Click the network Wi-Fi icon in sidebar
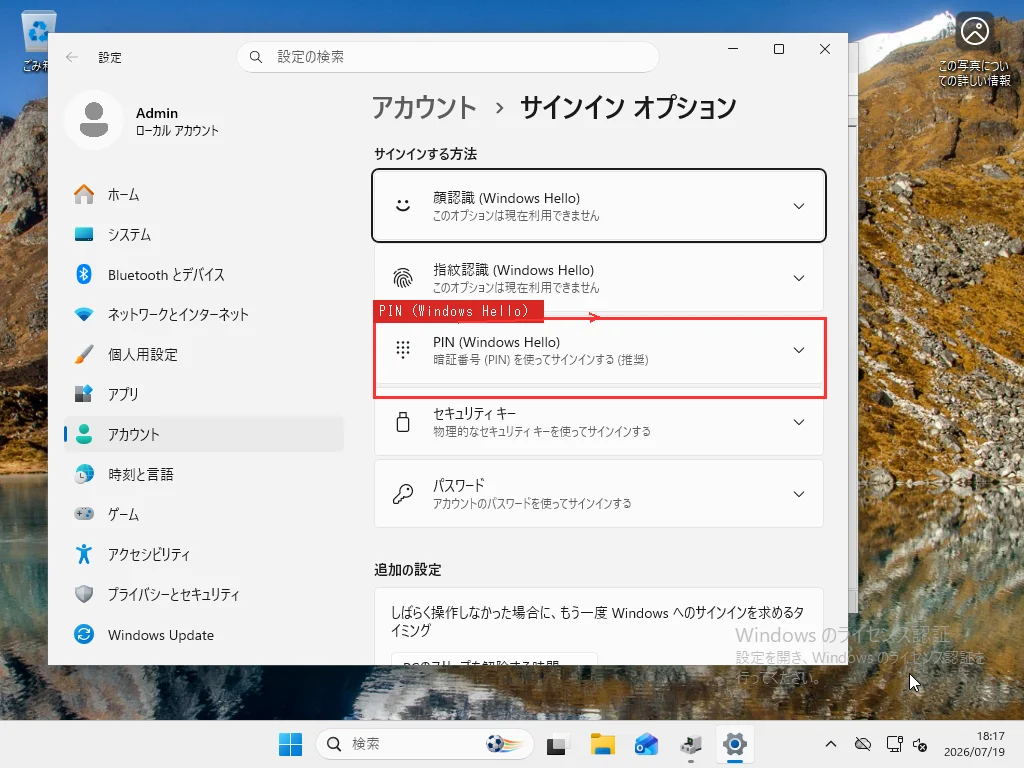 84,314
